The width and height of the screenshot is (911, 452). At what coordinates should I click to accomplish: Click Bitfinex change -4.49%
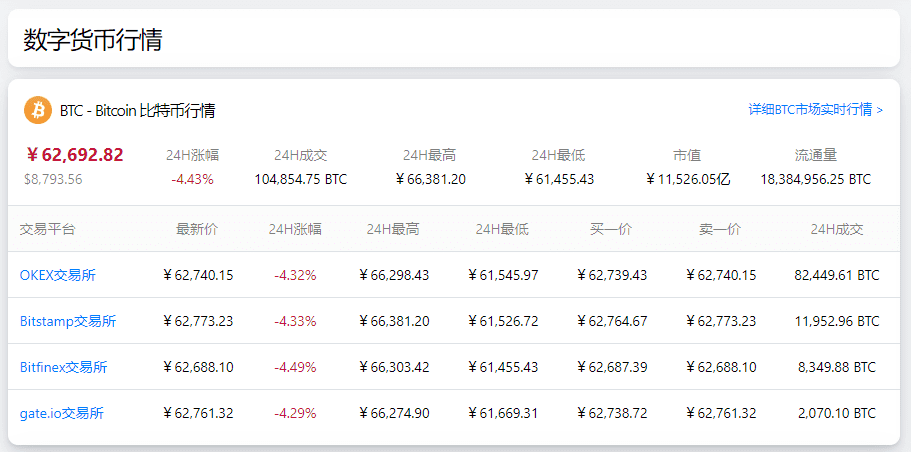coord(295,367)
